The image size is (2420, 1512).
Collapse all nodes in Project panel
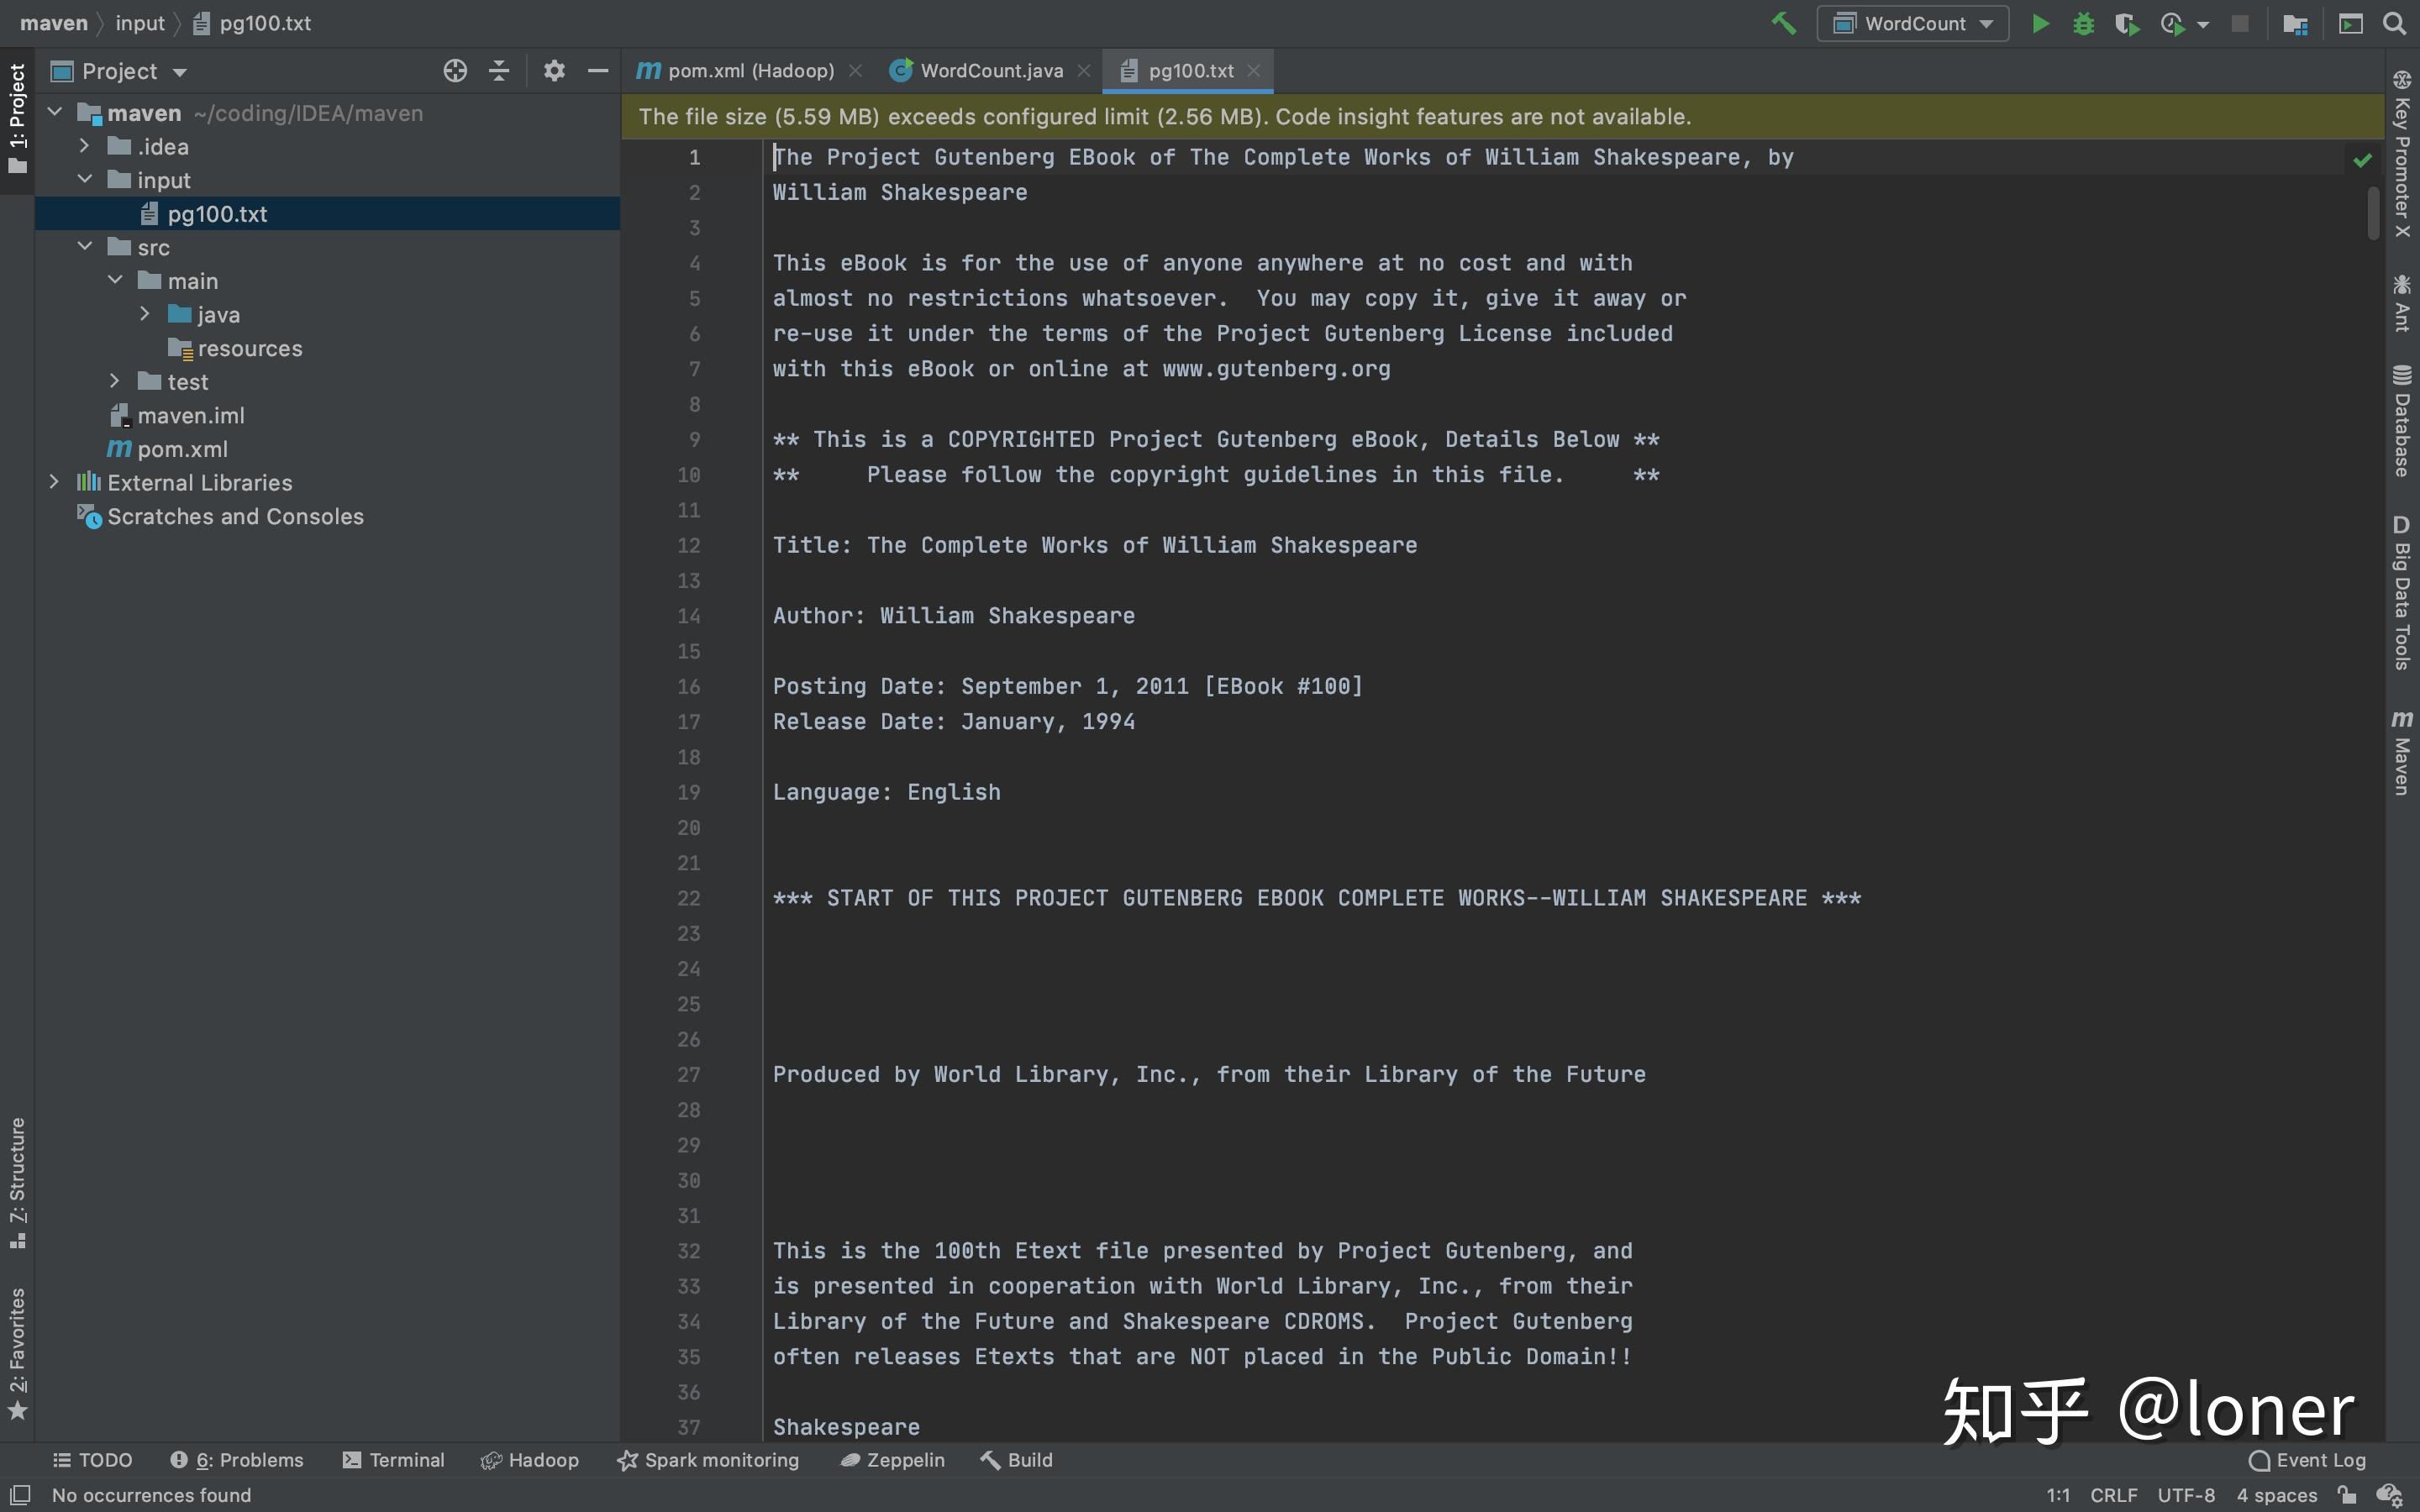click(499, 71)
